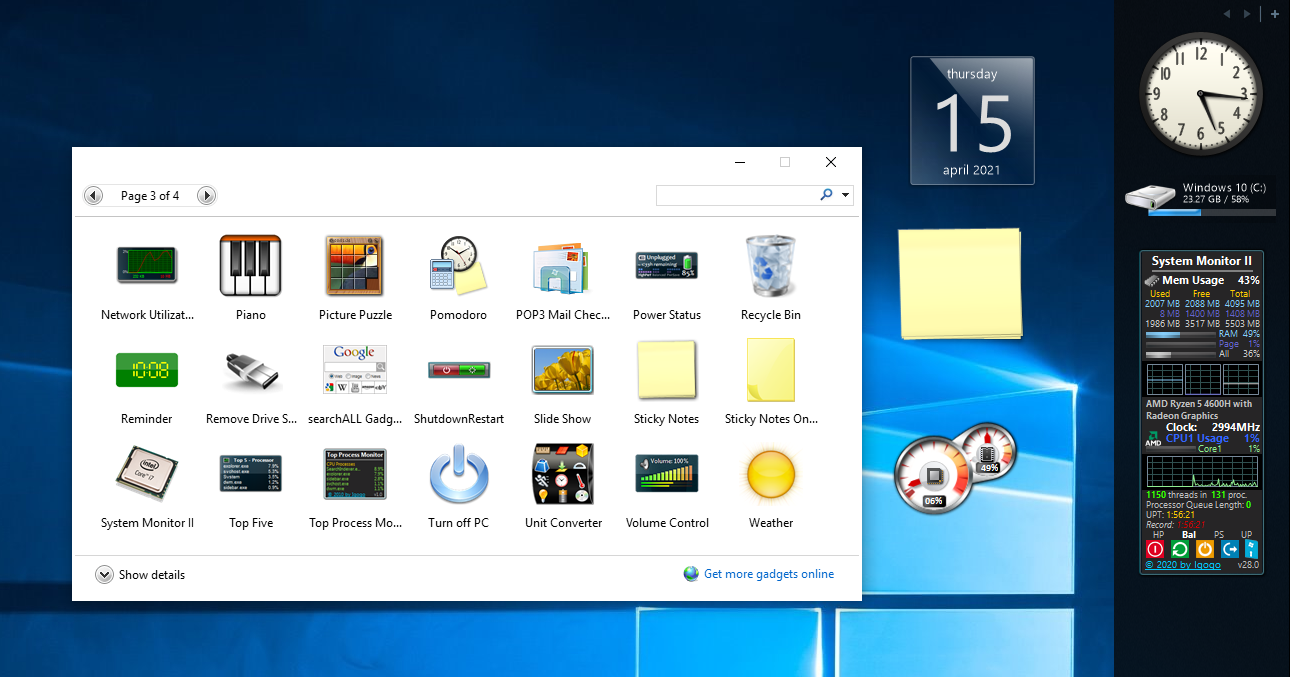Select the POP3 Mail Checker gadget
This screenshot has height=677, width=1290.
(562, 266)
